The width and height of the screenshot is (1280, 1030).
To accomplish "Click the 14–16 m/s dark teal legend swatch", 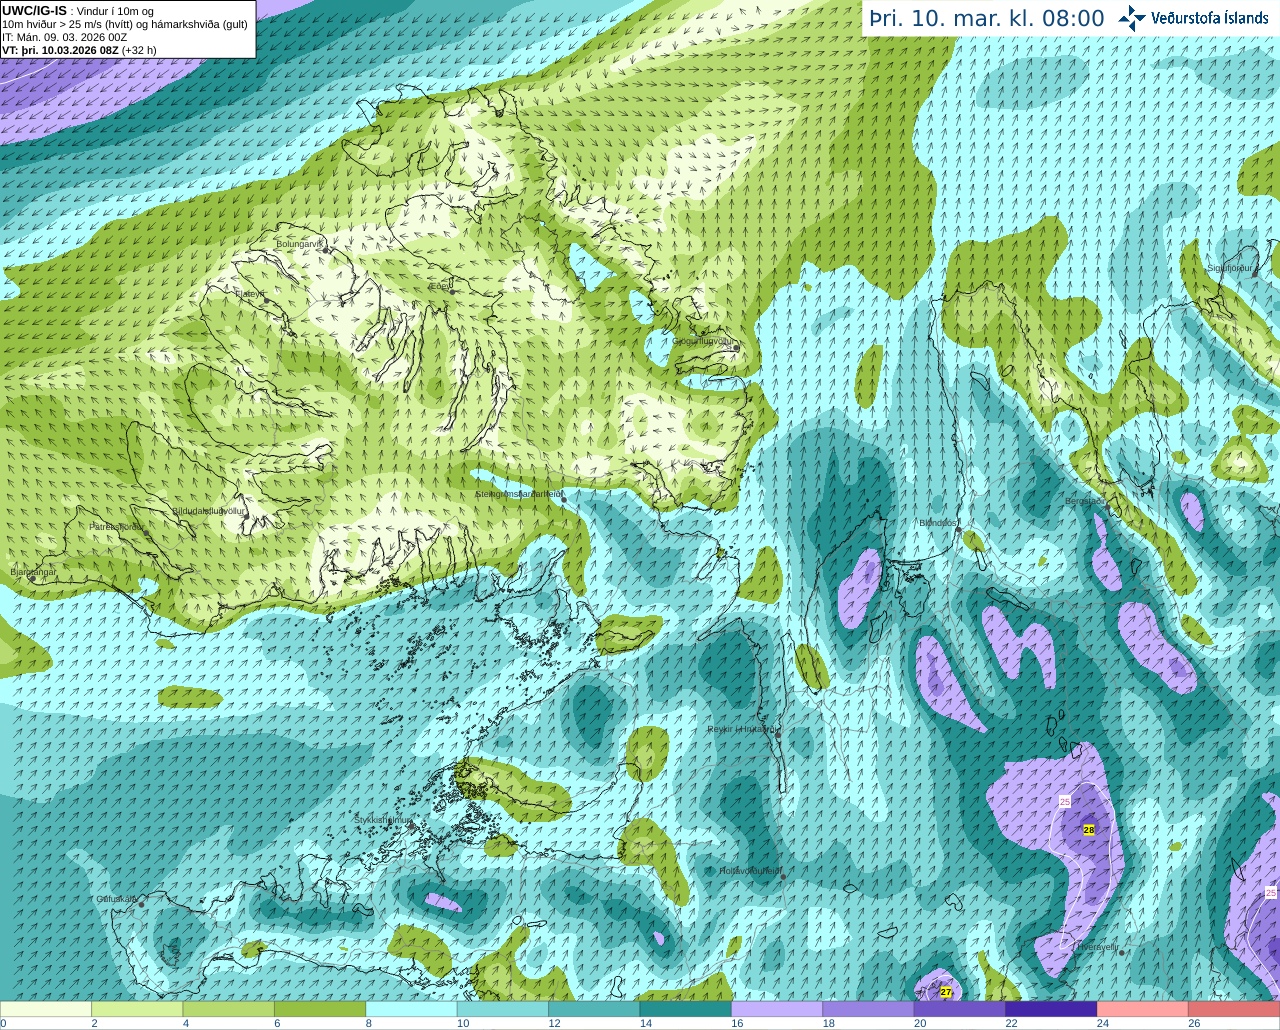I will pos(686,1009).
